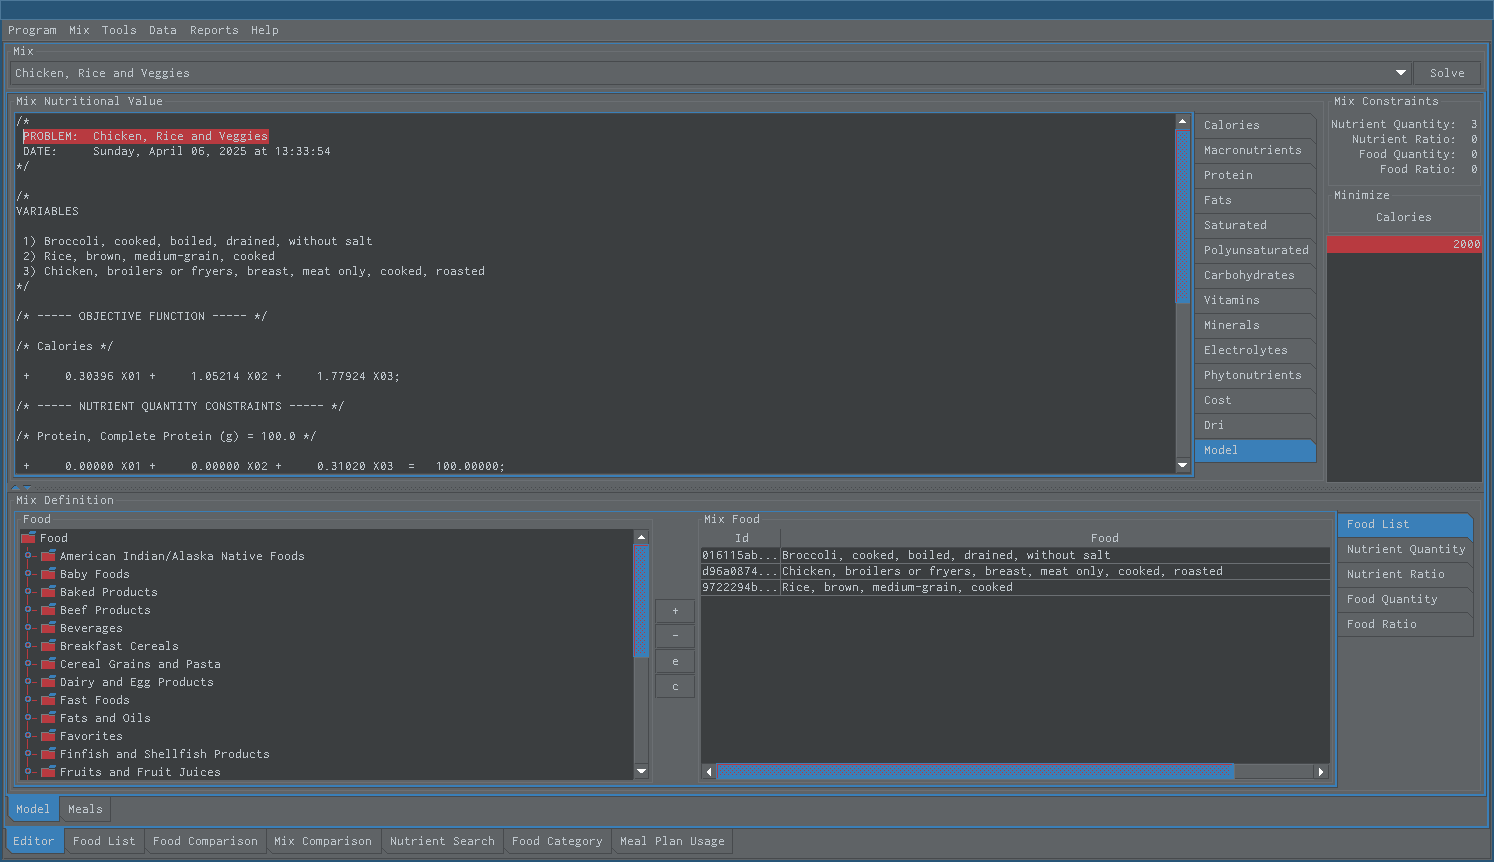Switch to the Electrolytes tab
Viewport: 1494px width, 862px height.
tap(1255, 350)
